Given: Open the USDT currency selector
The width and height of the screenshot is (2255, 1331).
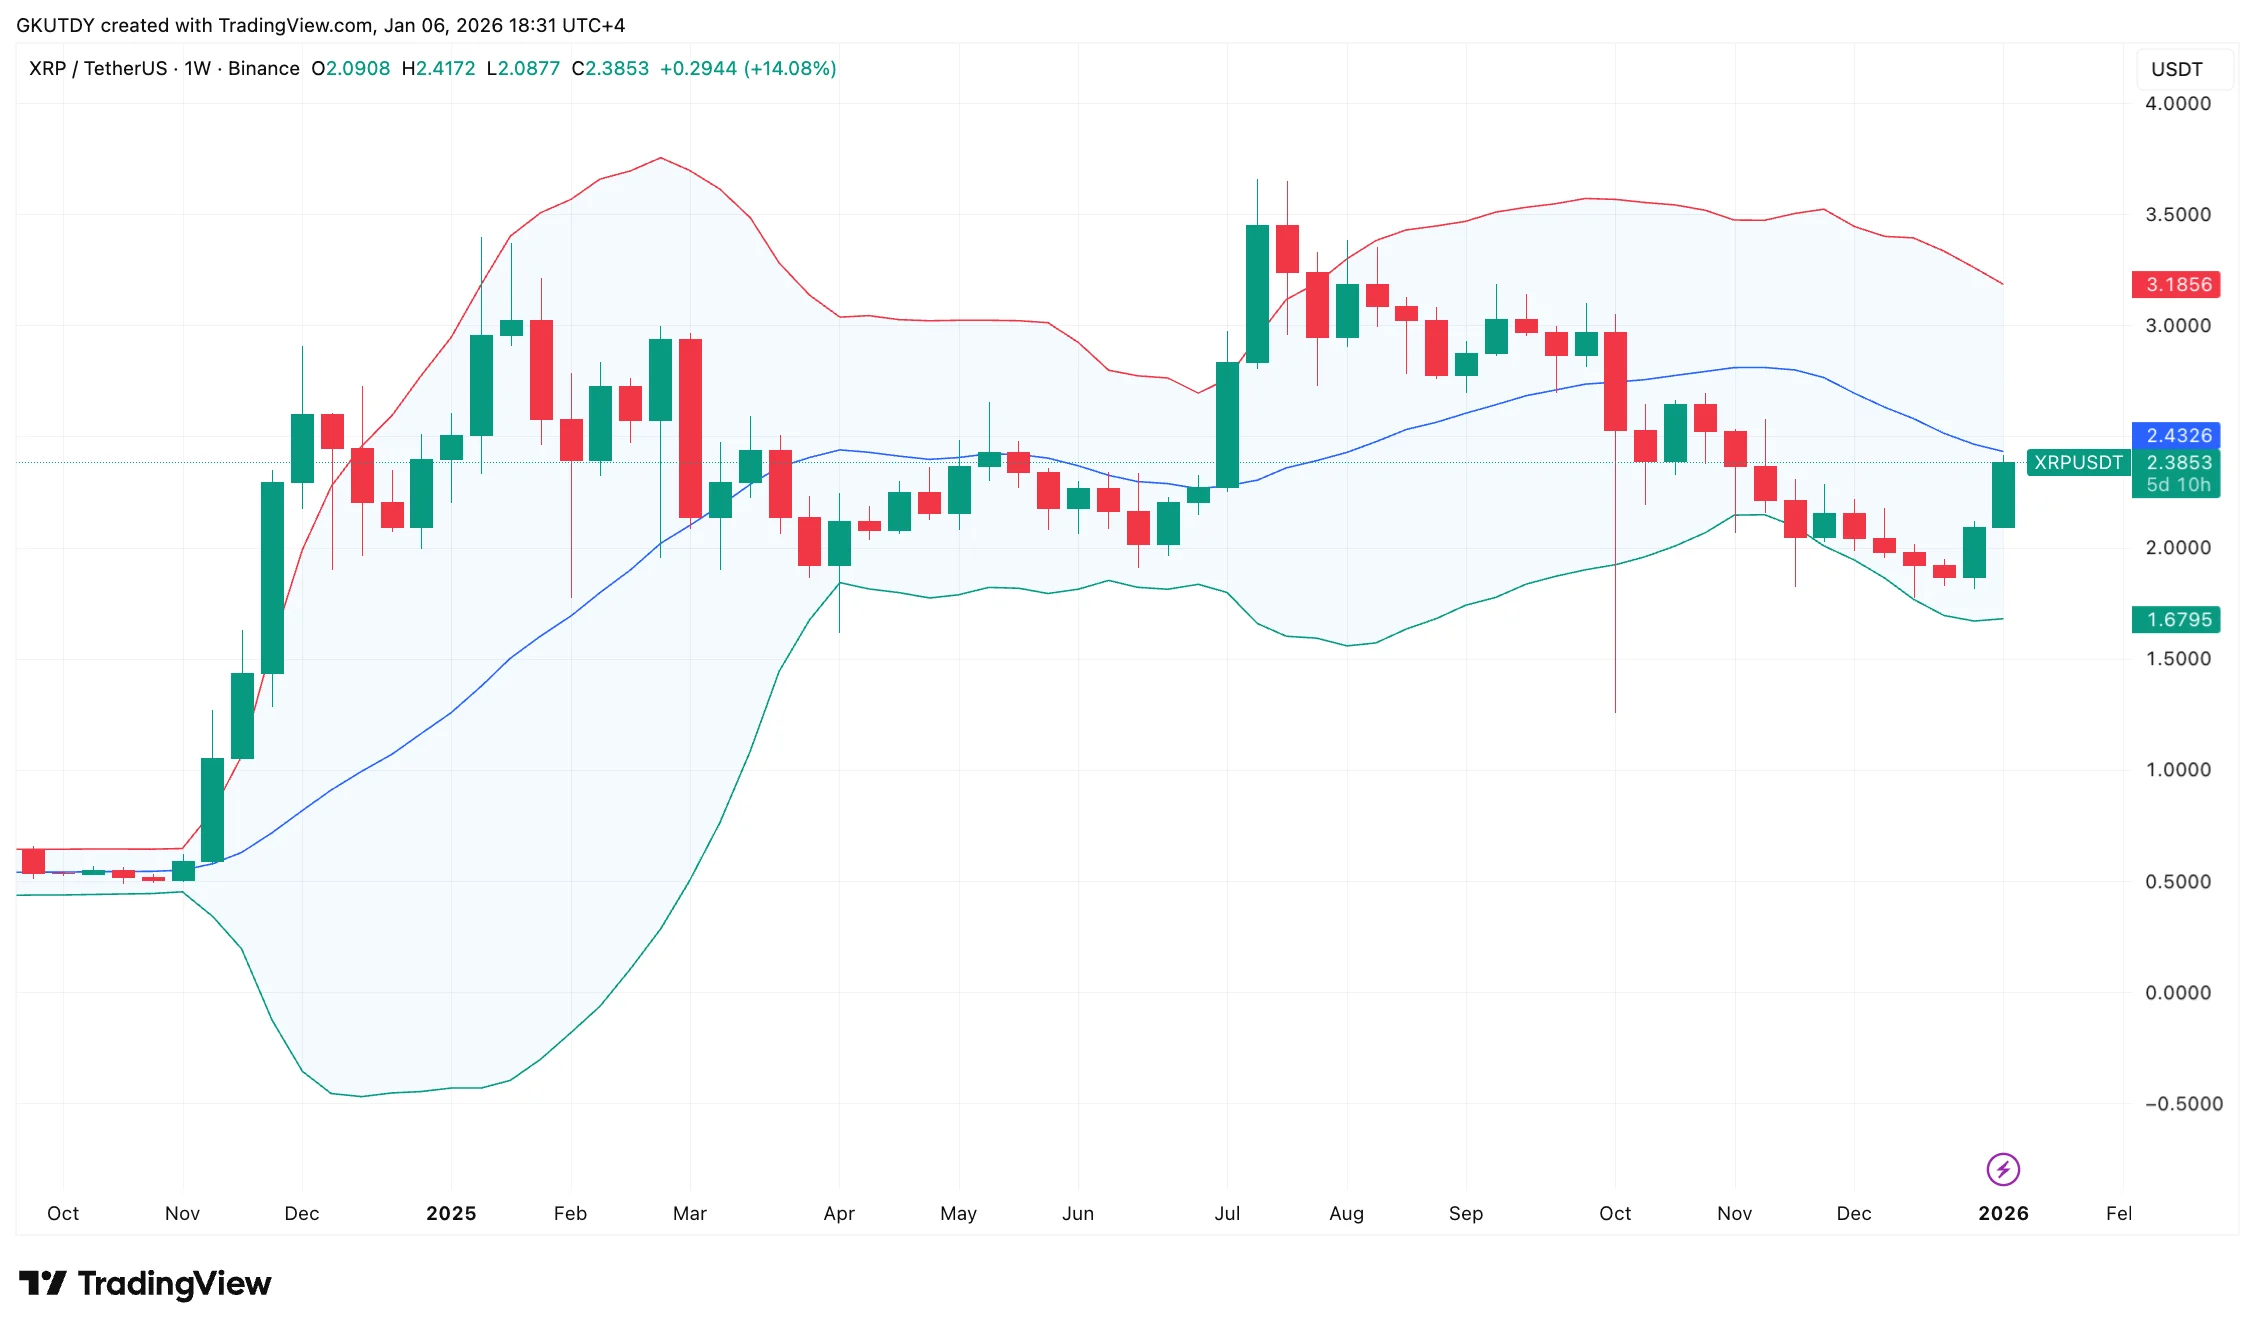Looking at the screenshot, I should [x=2177, y=69].
